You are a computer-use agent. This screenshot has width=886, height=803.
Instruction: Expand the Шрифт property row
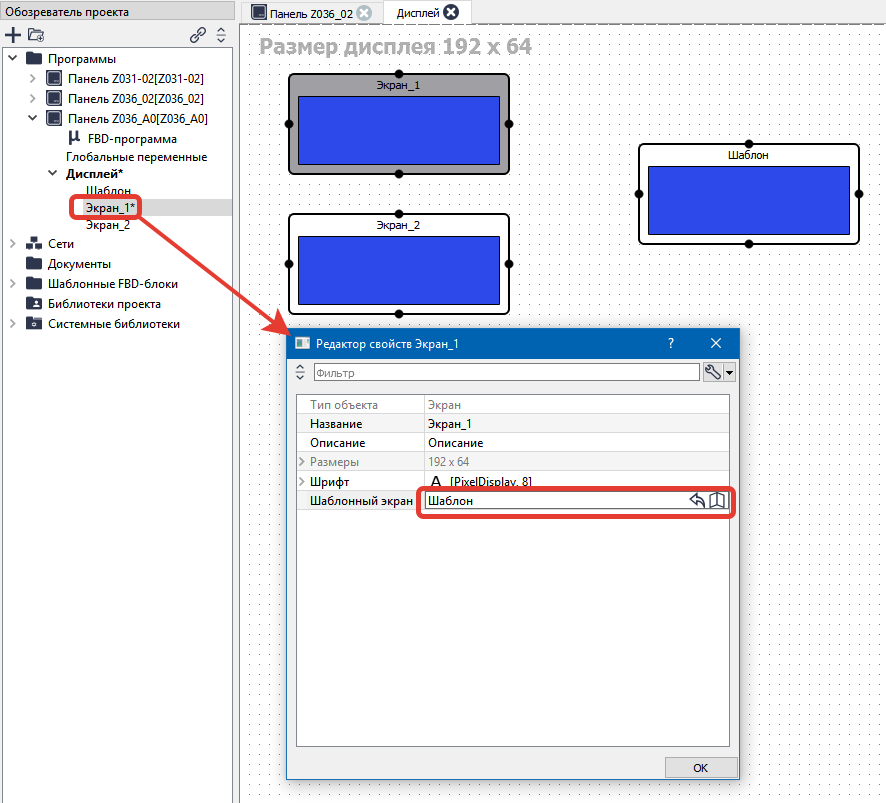pos(302,482)
